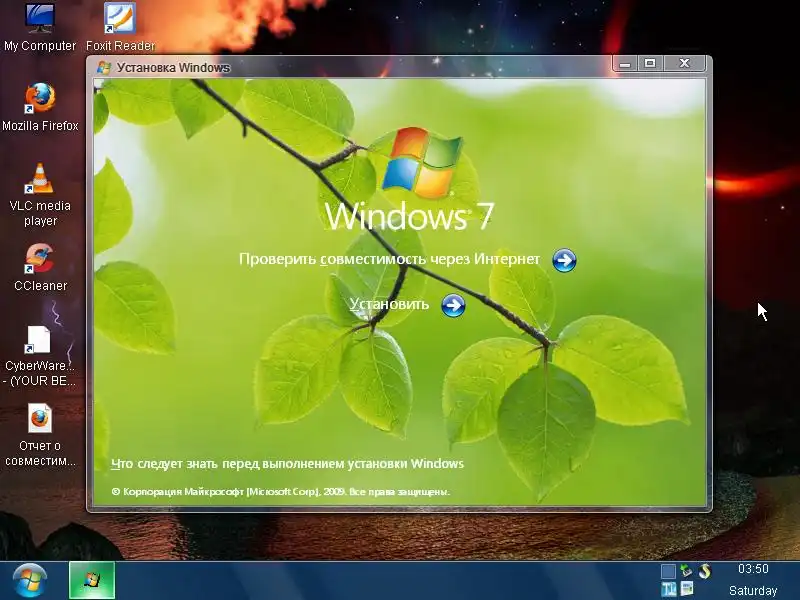Image resolution: width=800 pixels, height=600 pixels.
Task: Click the Windows Start orb
Action: (30, 580)
